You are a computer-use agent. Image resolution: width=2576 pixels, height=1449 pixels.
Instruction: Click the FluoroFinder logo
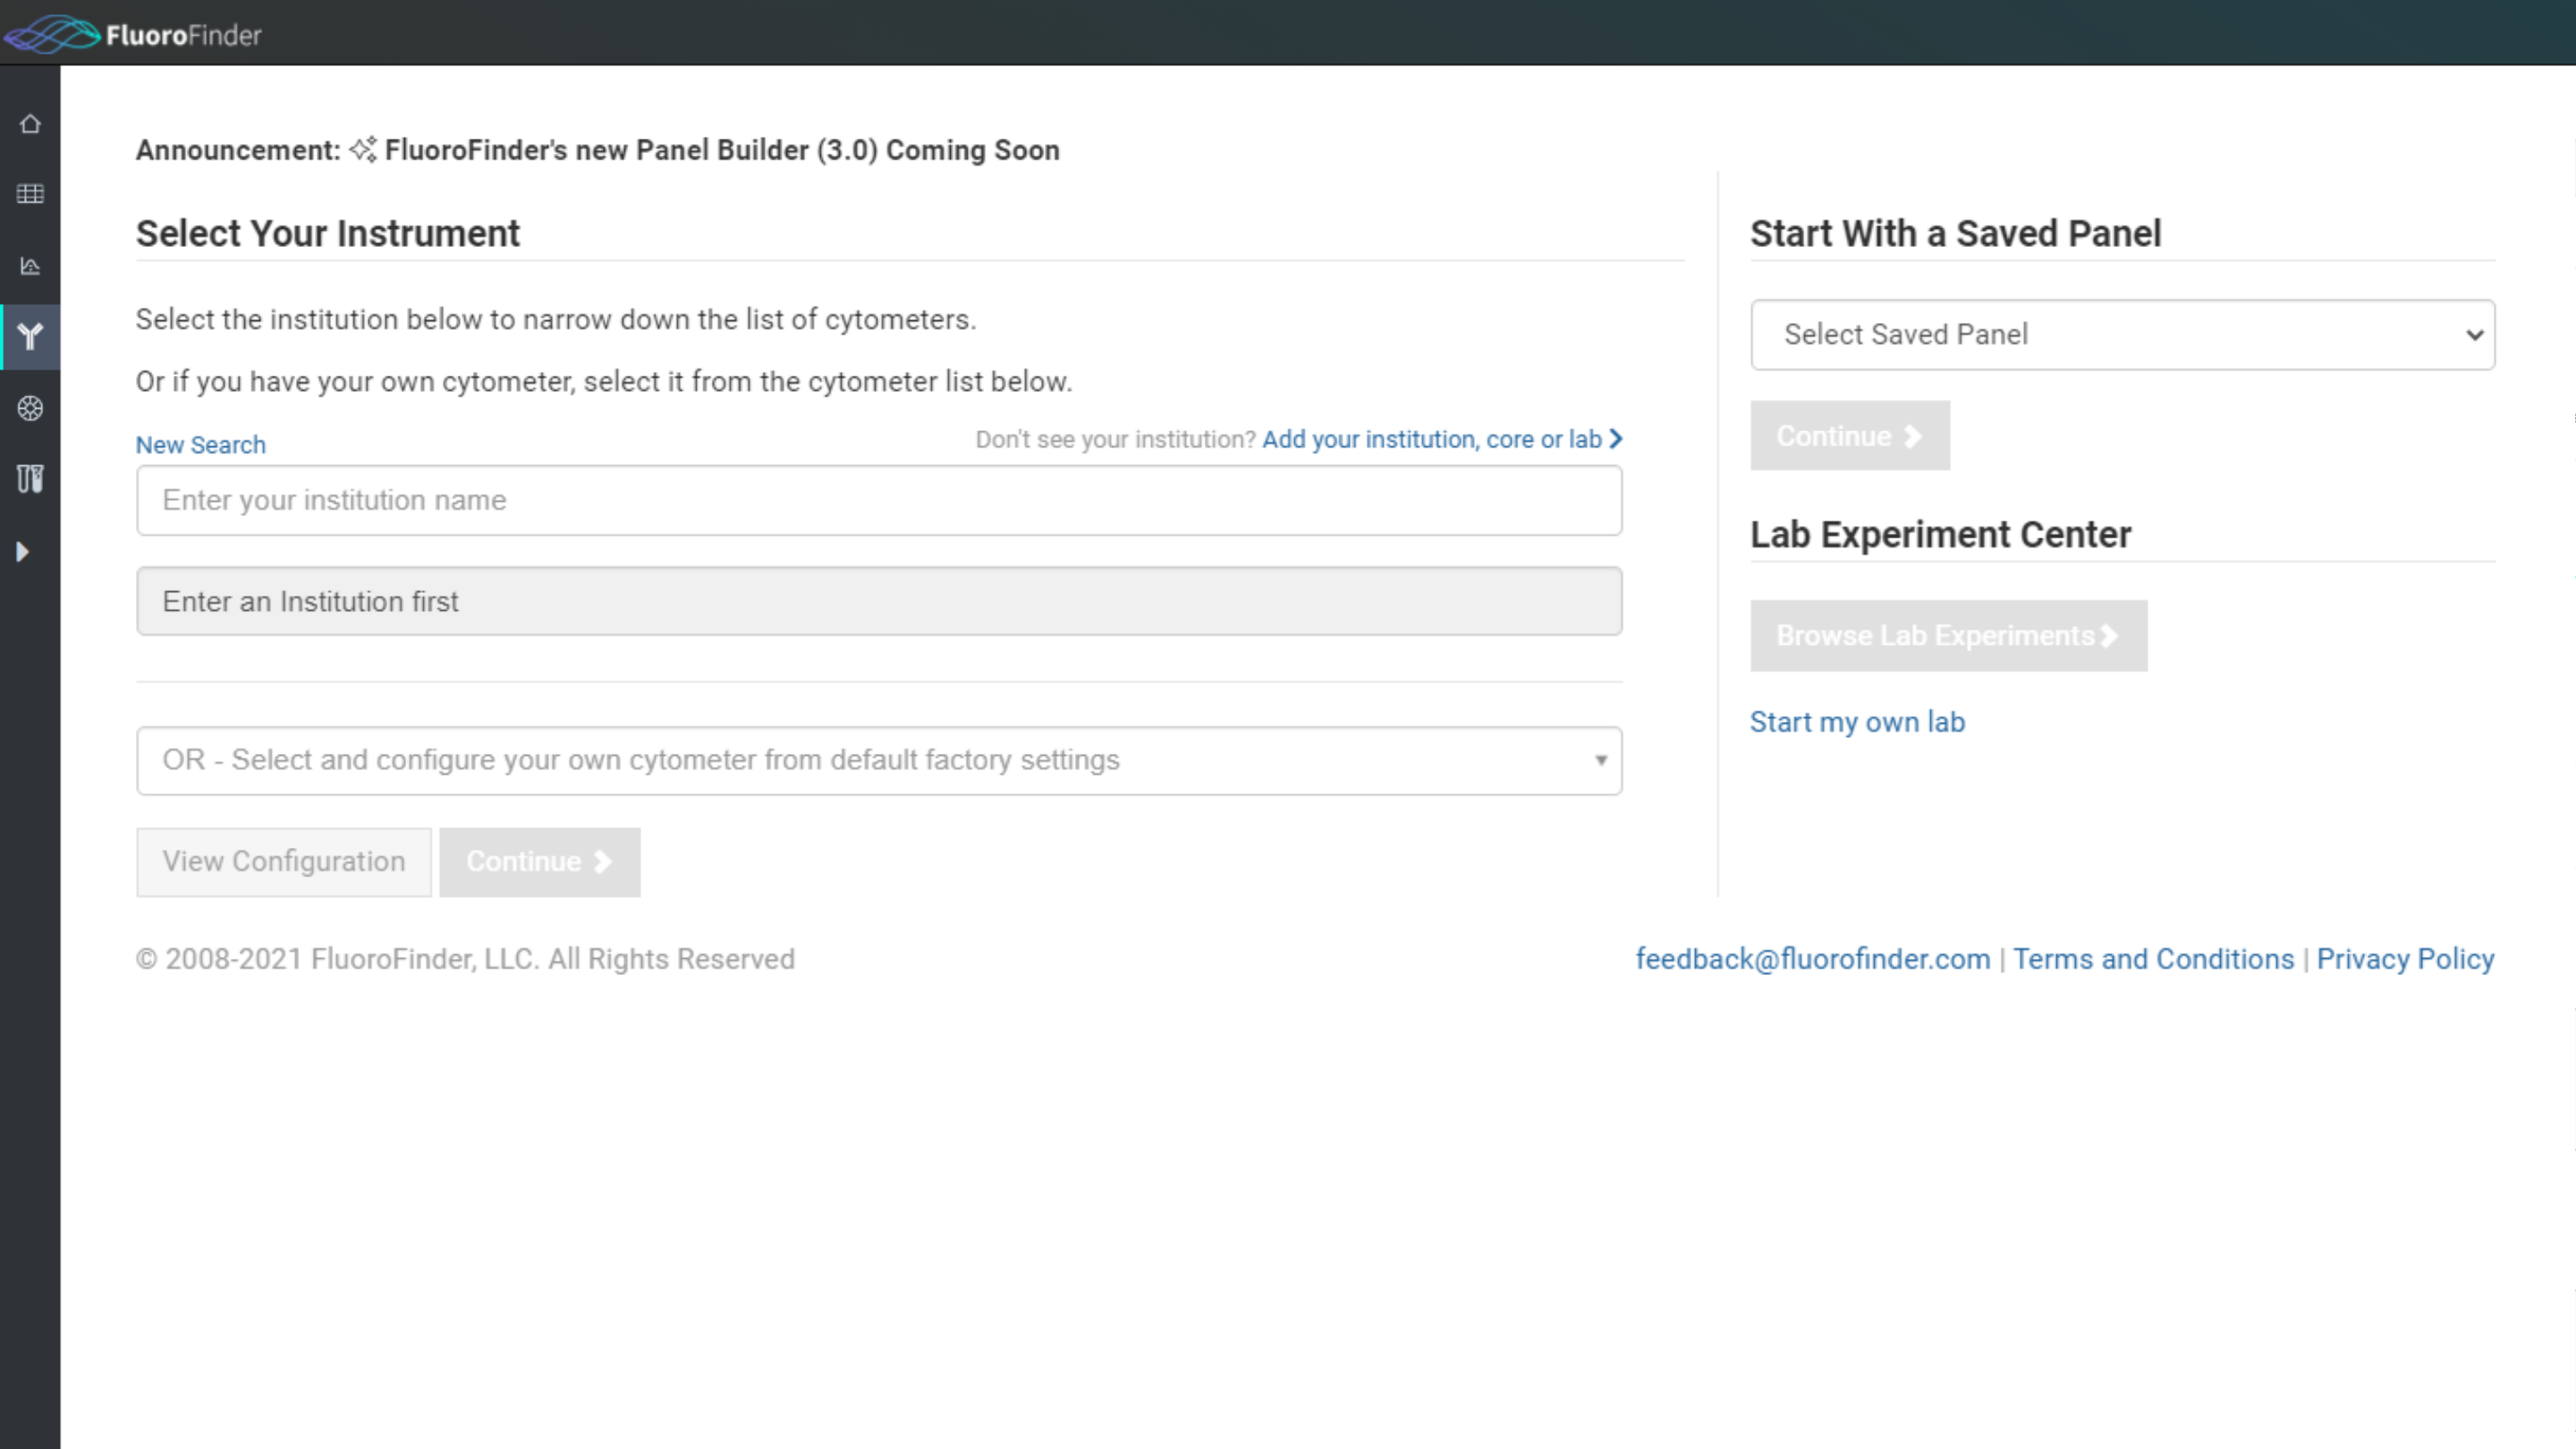point(132,34)
